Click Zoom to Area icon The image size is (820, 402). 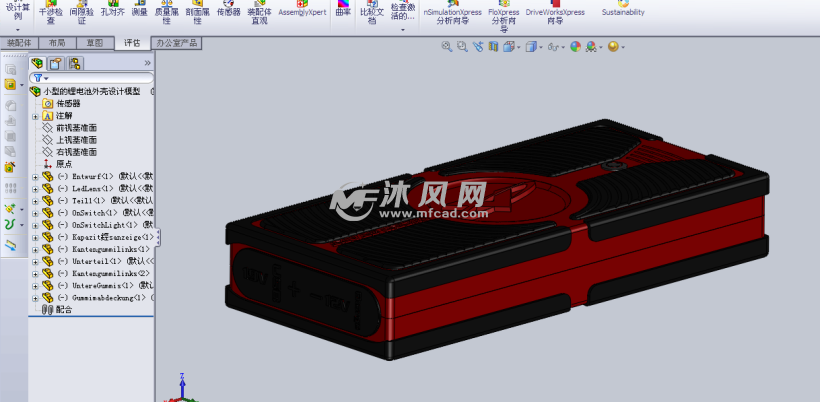[462, 47]
